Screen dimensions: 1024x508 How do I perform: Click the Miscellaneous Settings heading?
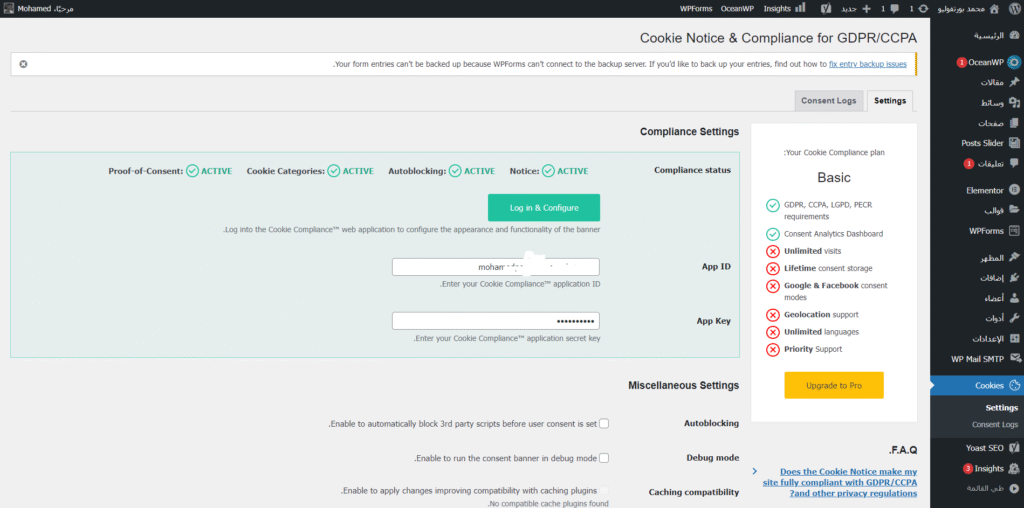tap(684, 385)
